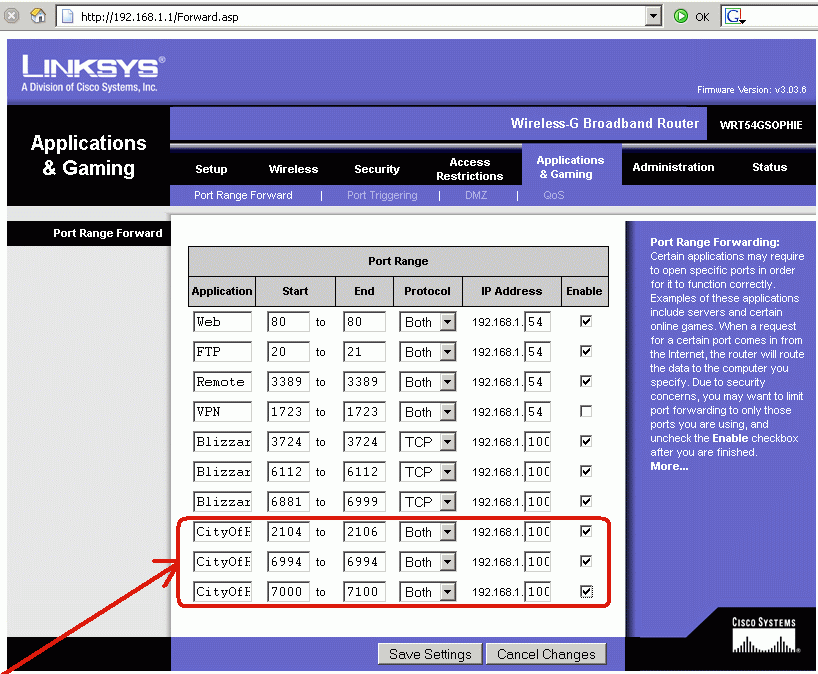This screenshot has height=674, width=818.
Task: Click the Google search engine icon
Action: 733,16
